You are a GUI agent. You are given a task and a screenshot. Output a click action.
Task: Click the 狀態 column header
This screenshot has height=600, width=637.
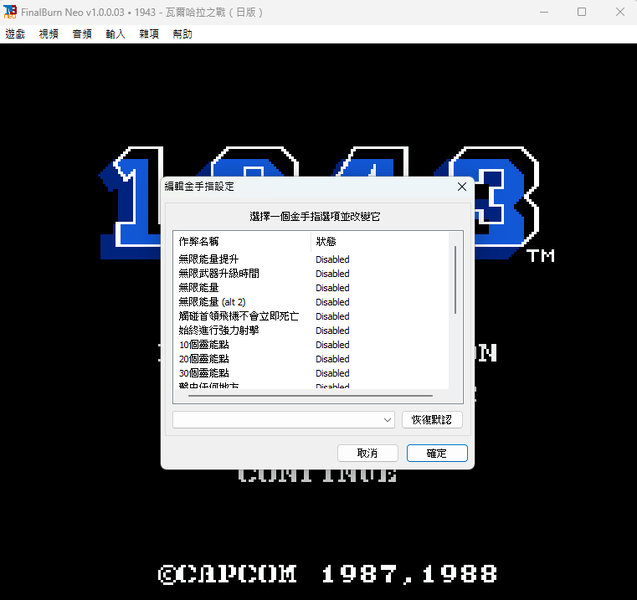(380, 242)
